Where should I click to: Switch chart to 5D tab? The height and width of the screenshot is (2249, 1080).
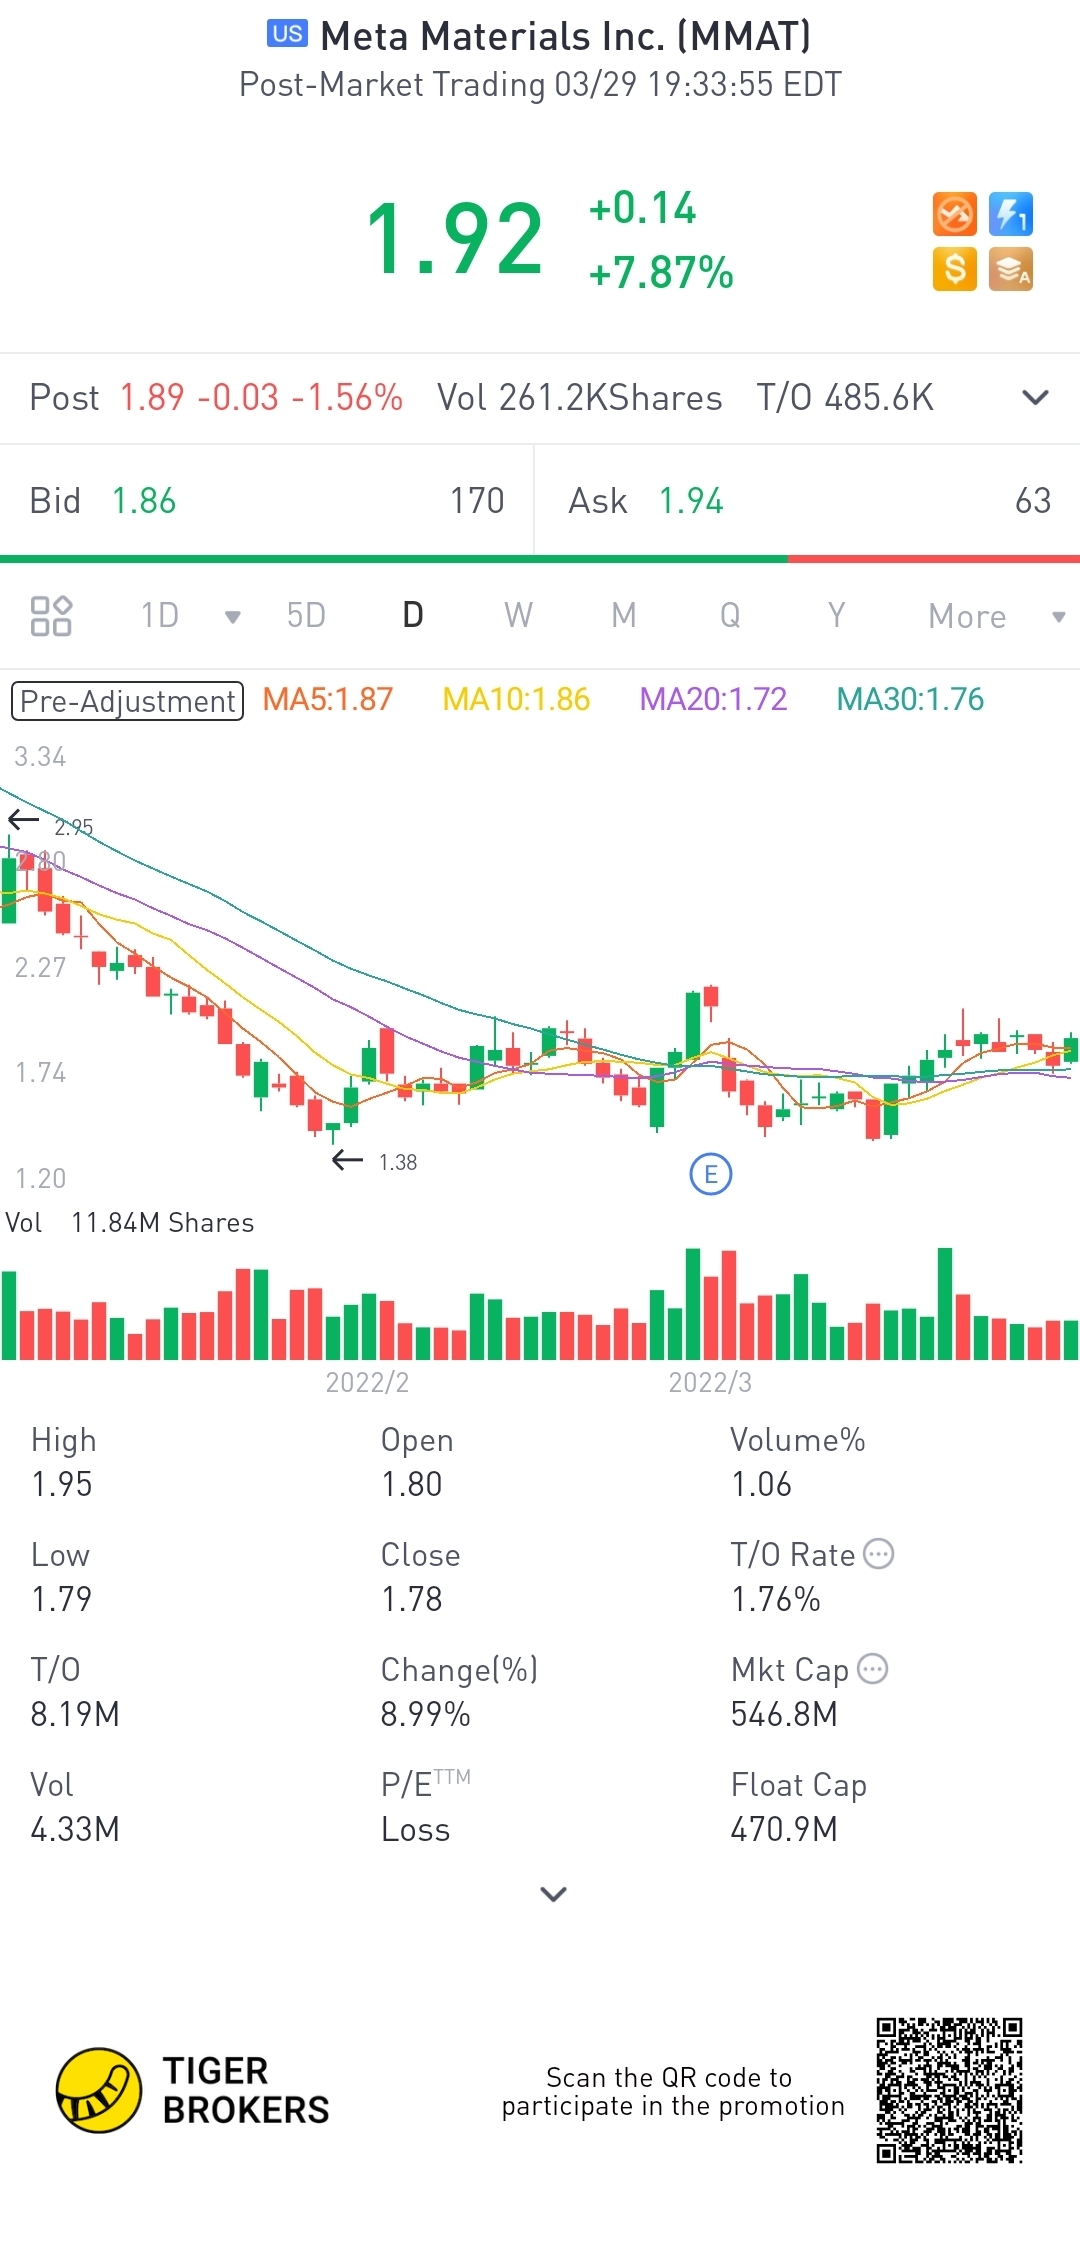click(306, 615)
